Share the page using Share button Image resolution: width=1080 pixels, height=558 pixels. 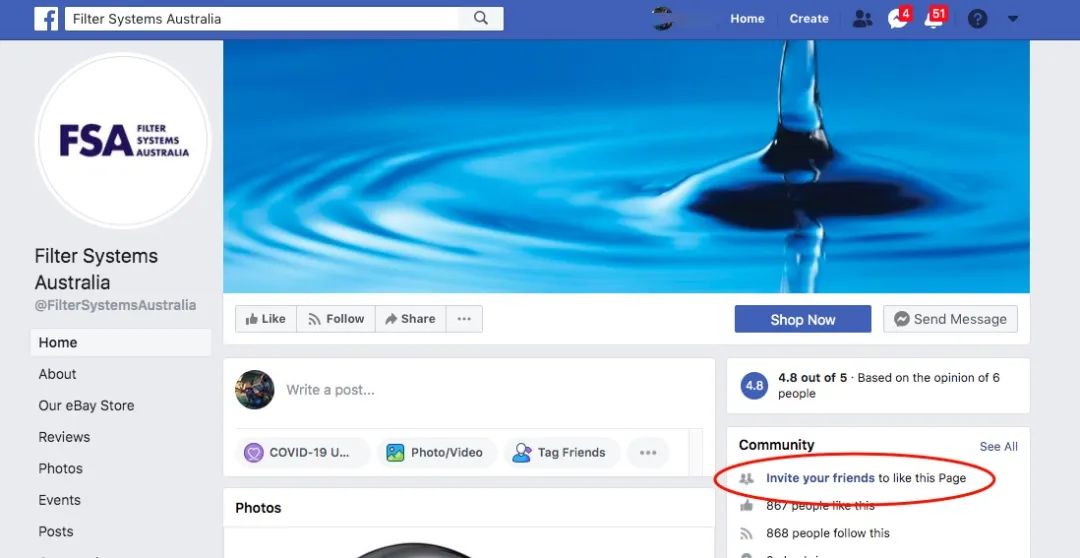pyautogui.click(x=411, y=319)
